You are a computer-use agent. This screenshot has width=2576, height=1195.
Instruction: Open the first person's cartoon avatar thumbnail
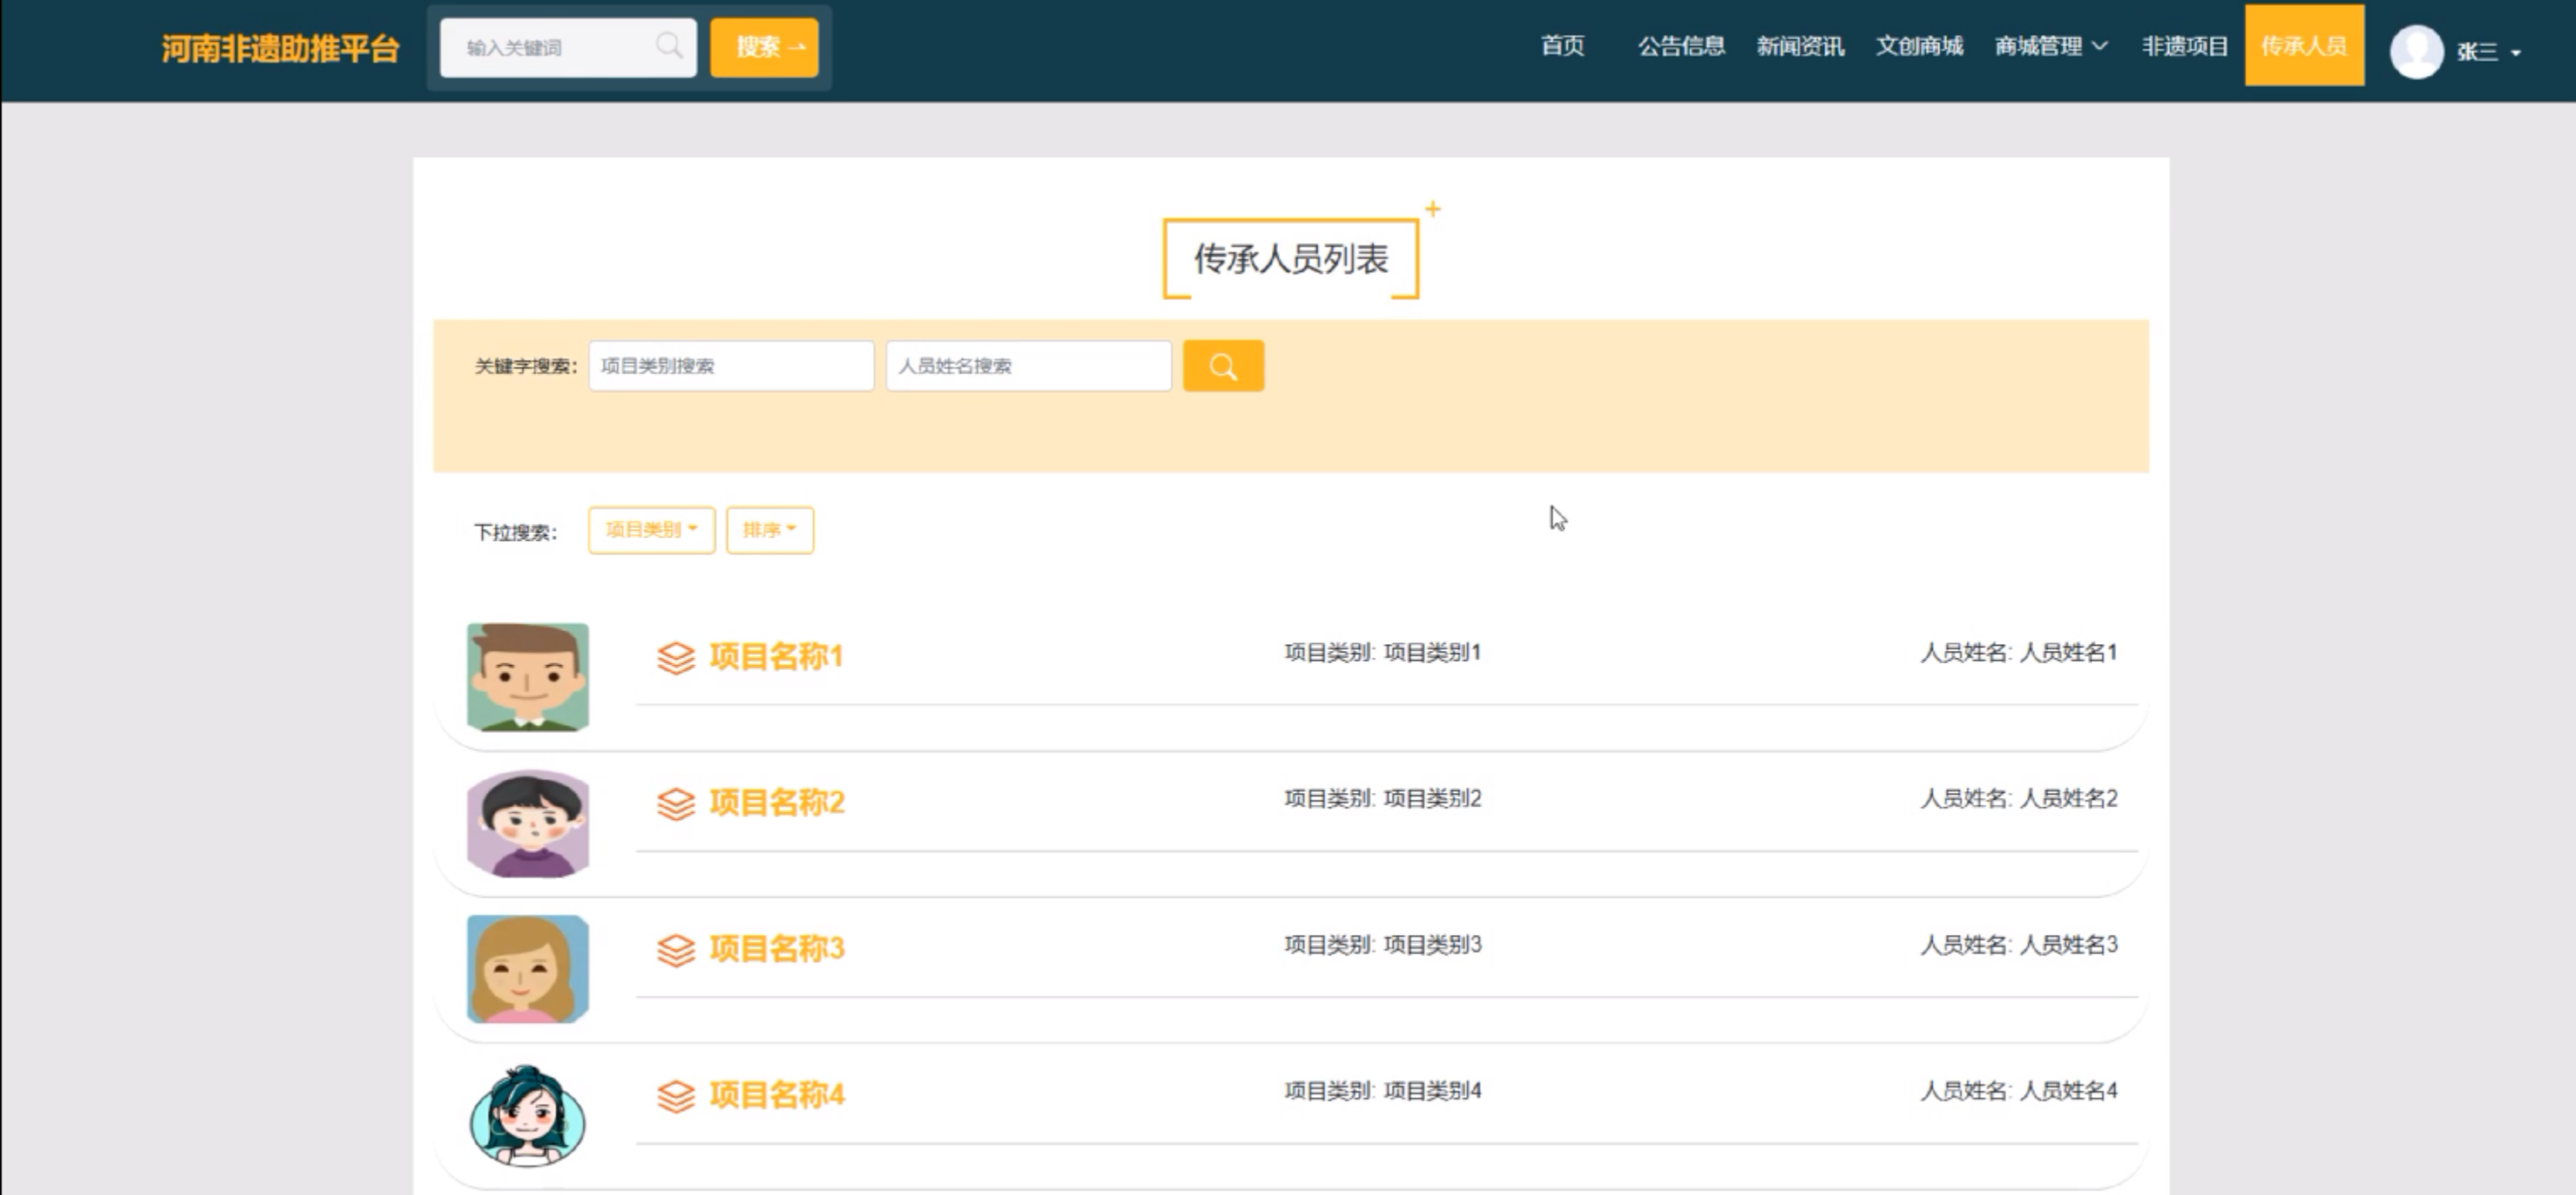(x=527, y=677)
